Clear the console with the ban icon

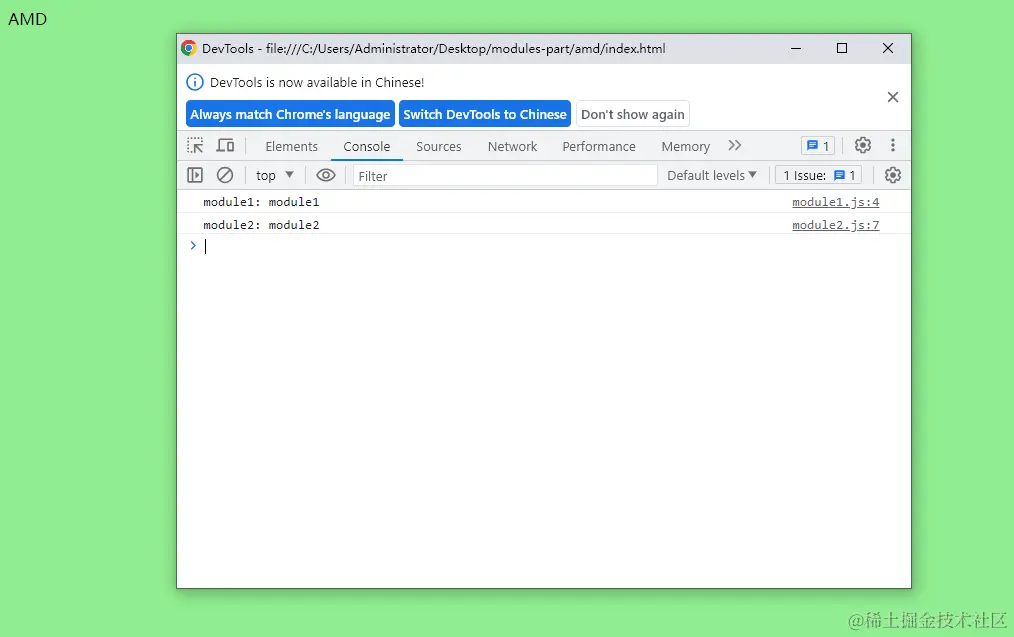224,175
